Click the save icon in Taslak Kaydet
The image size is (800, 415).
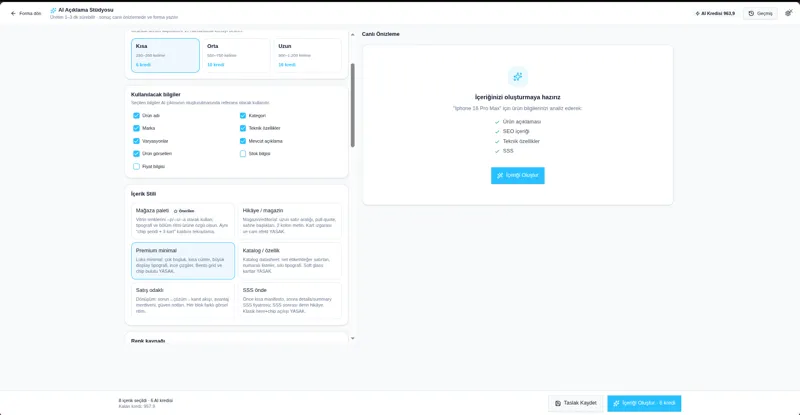[x=558, y=403]
